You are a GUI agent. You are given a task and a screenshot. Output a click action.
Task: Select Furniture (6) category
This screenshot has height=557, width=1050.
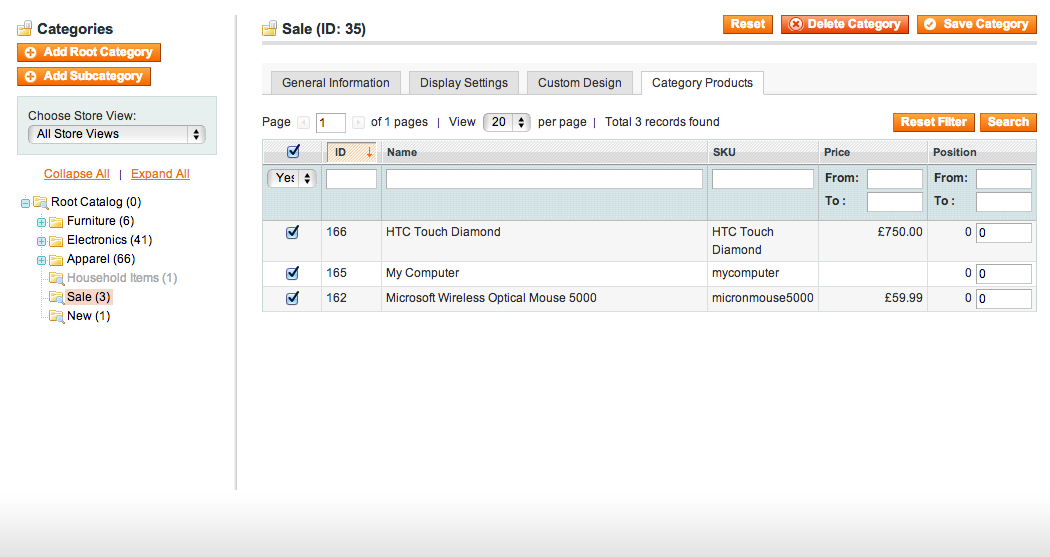[100, 221]
